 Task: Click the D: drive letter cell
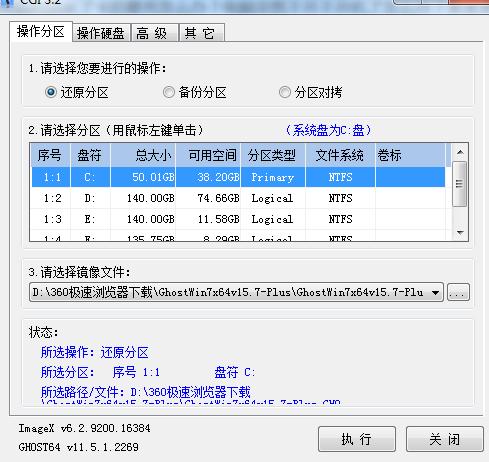click(x=90, y=198)
